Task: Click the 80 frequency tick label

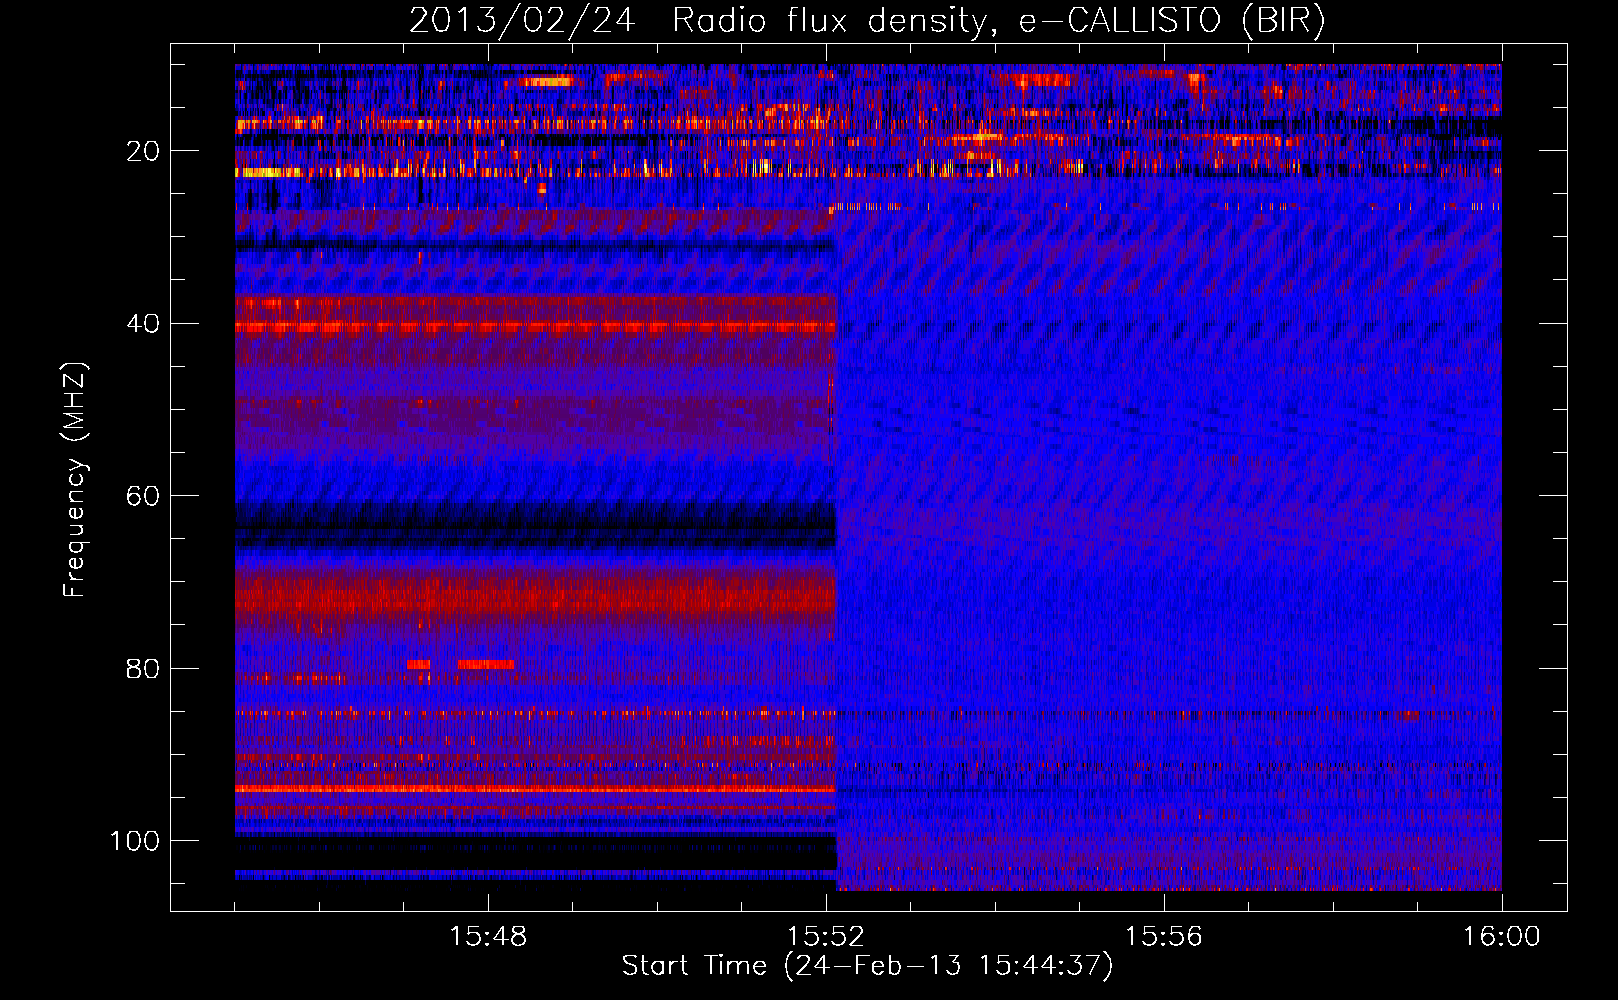Action: pyautogui.click(x=143, y=669)
